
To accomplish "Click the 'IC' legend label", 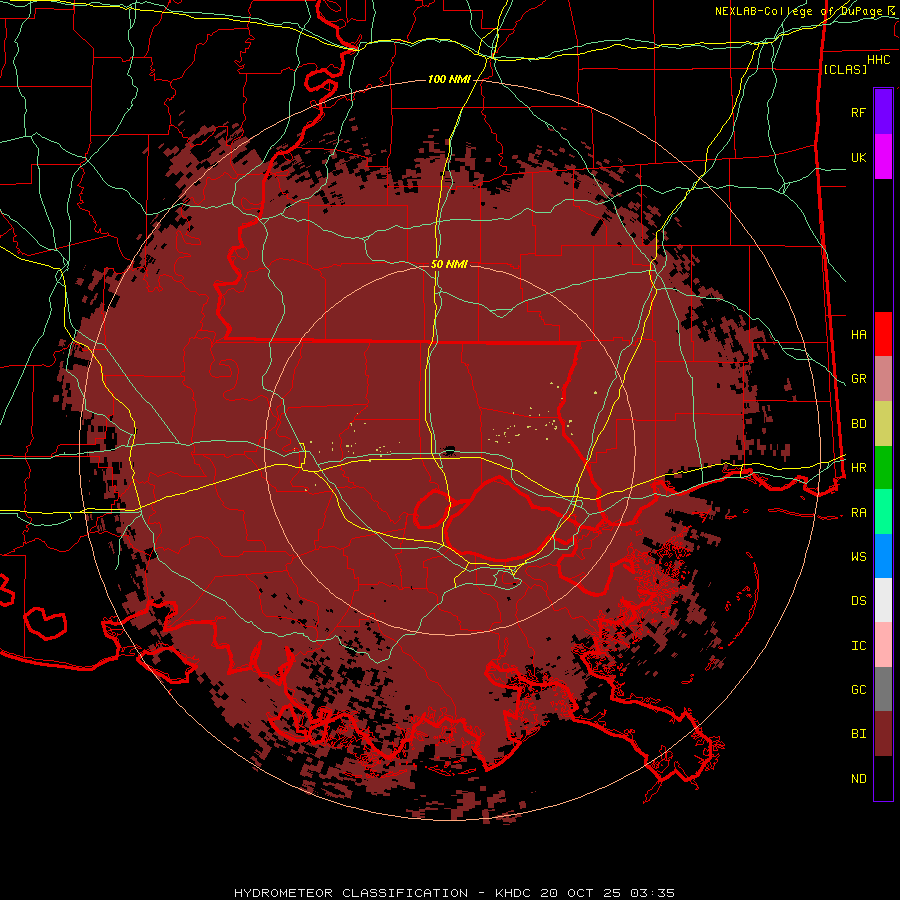I will coord(858,646).
